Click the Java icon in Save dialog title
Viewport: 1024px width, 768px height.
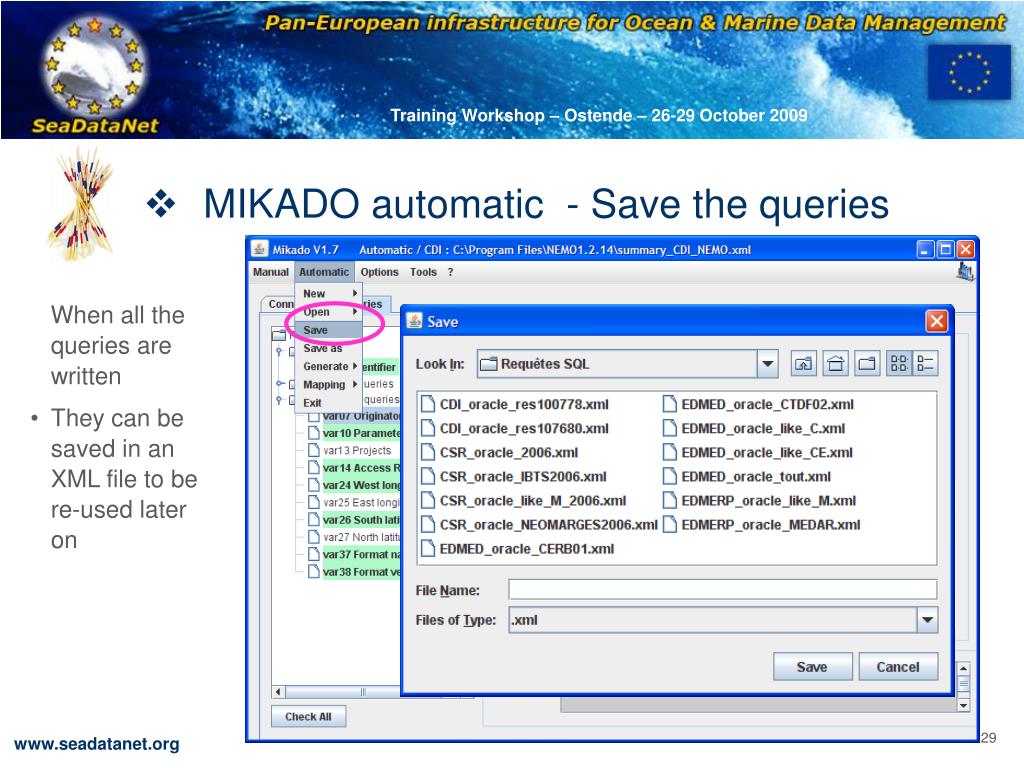tap(414, 321)
